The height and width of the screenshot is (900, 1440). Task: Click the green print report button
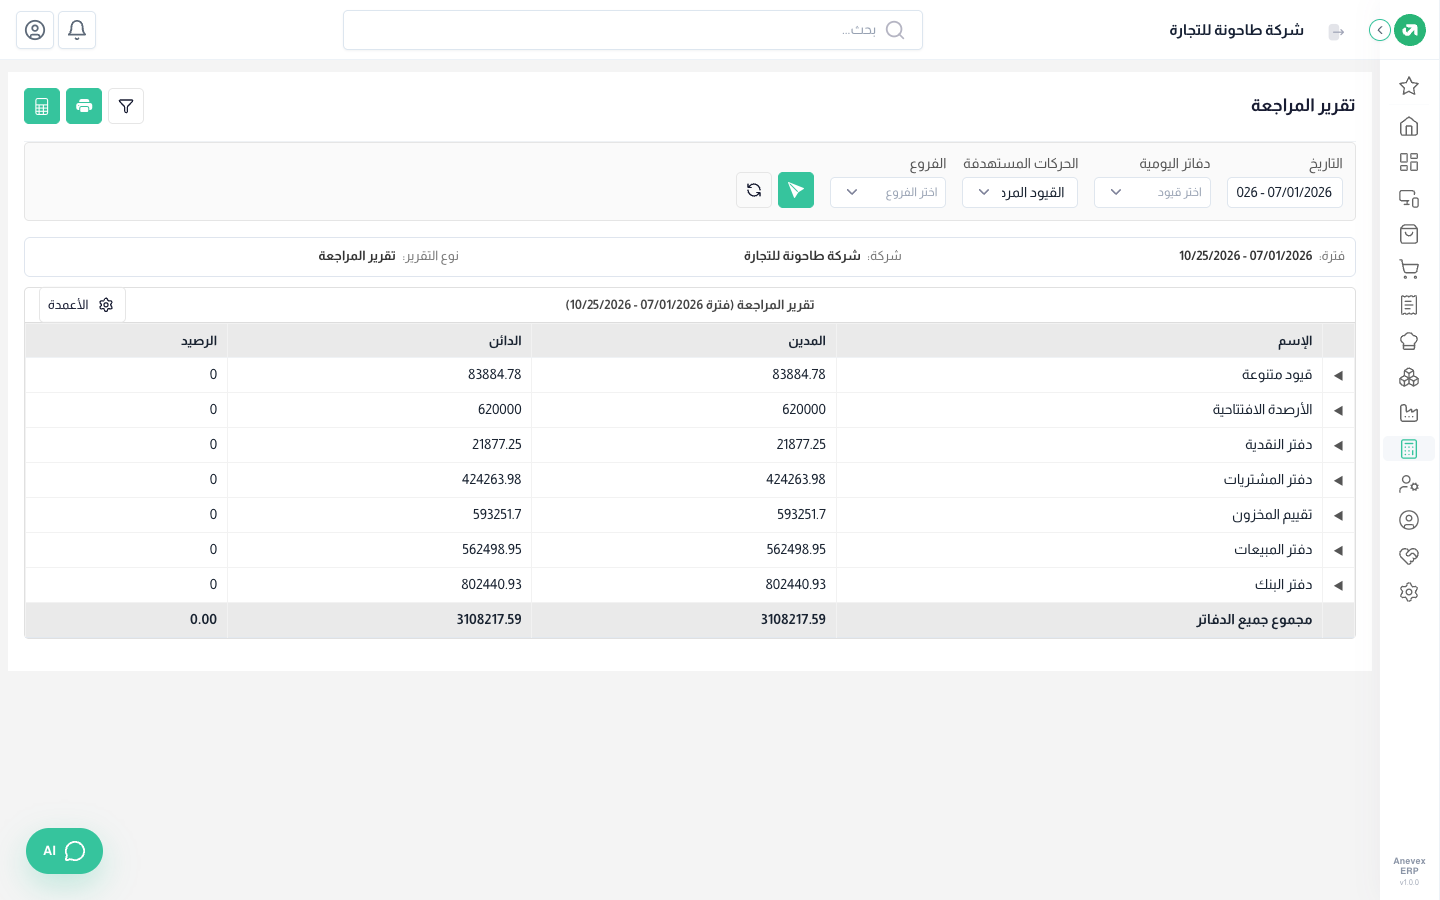point(84,106)
